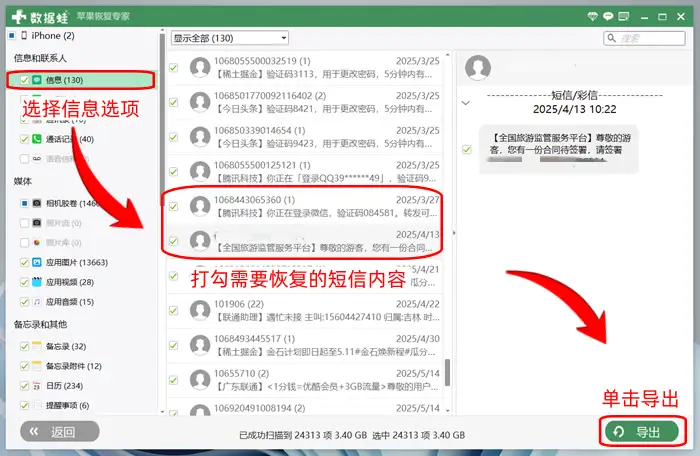Click the Export (导出) button
The height and width of the screenshot is (456, 700).
[642, 431]
